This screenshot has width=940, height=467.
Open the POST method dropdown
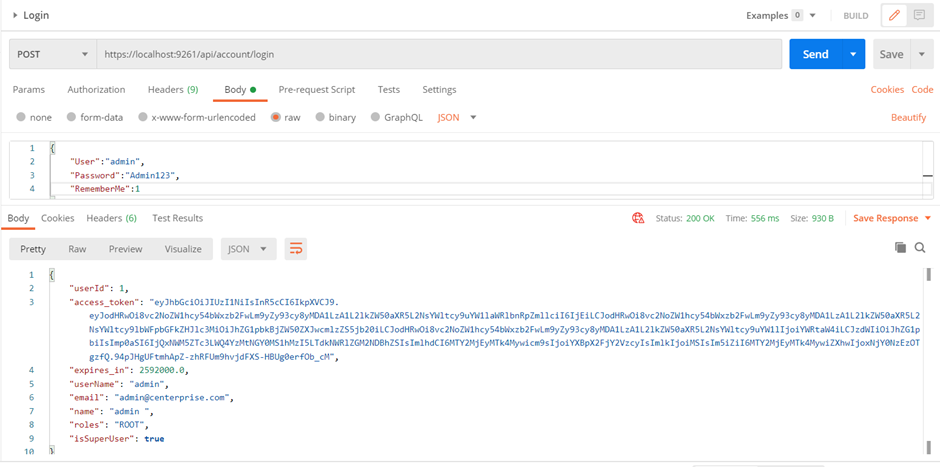point(53,54)
